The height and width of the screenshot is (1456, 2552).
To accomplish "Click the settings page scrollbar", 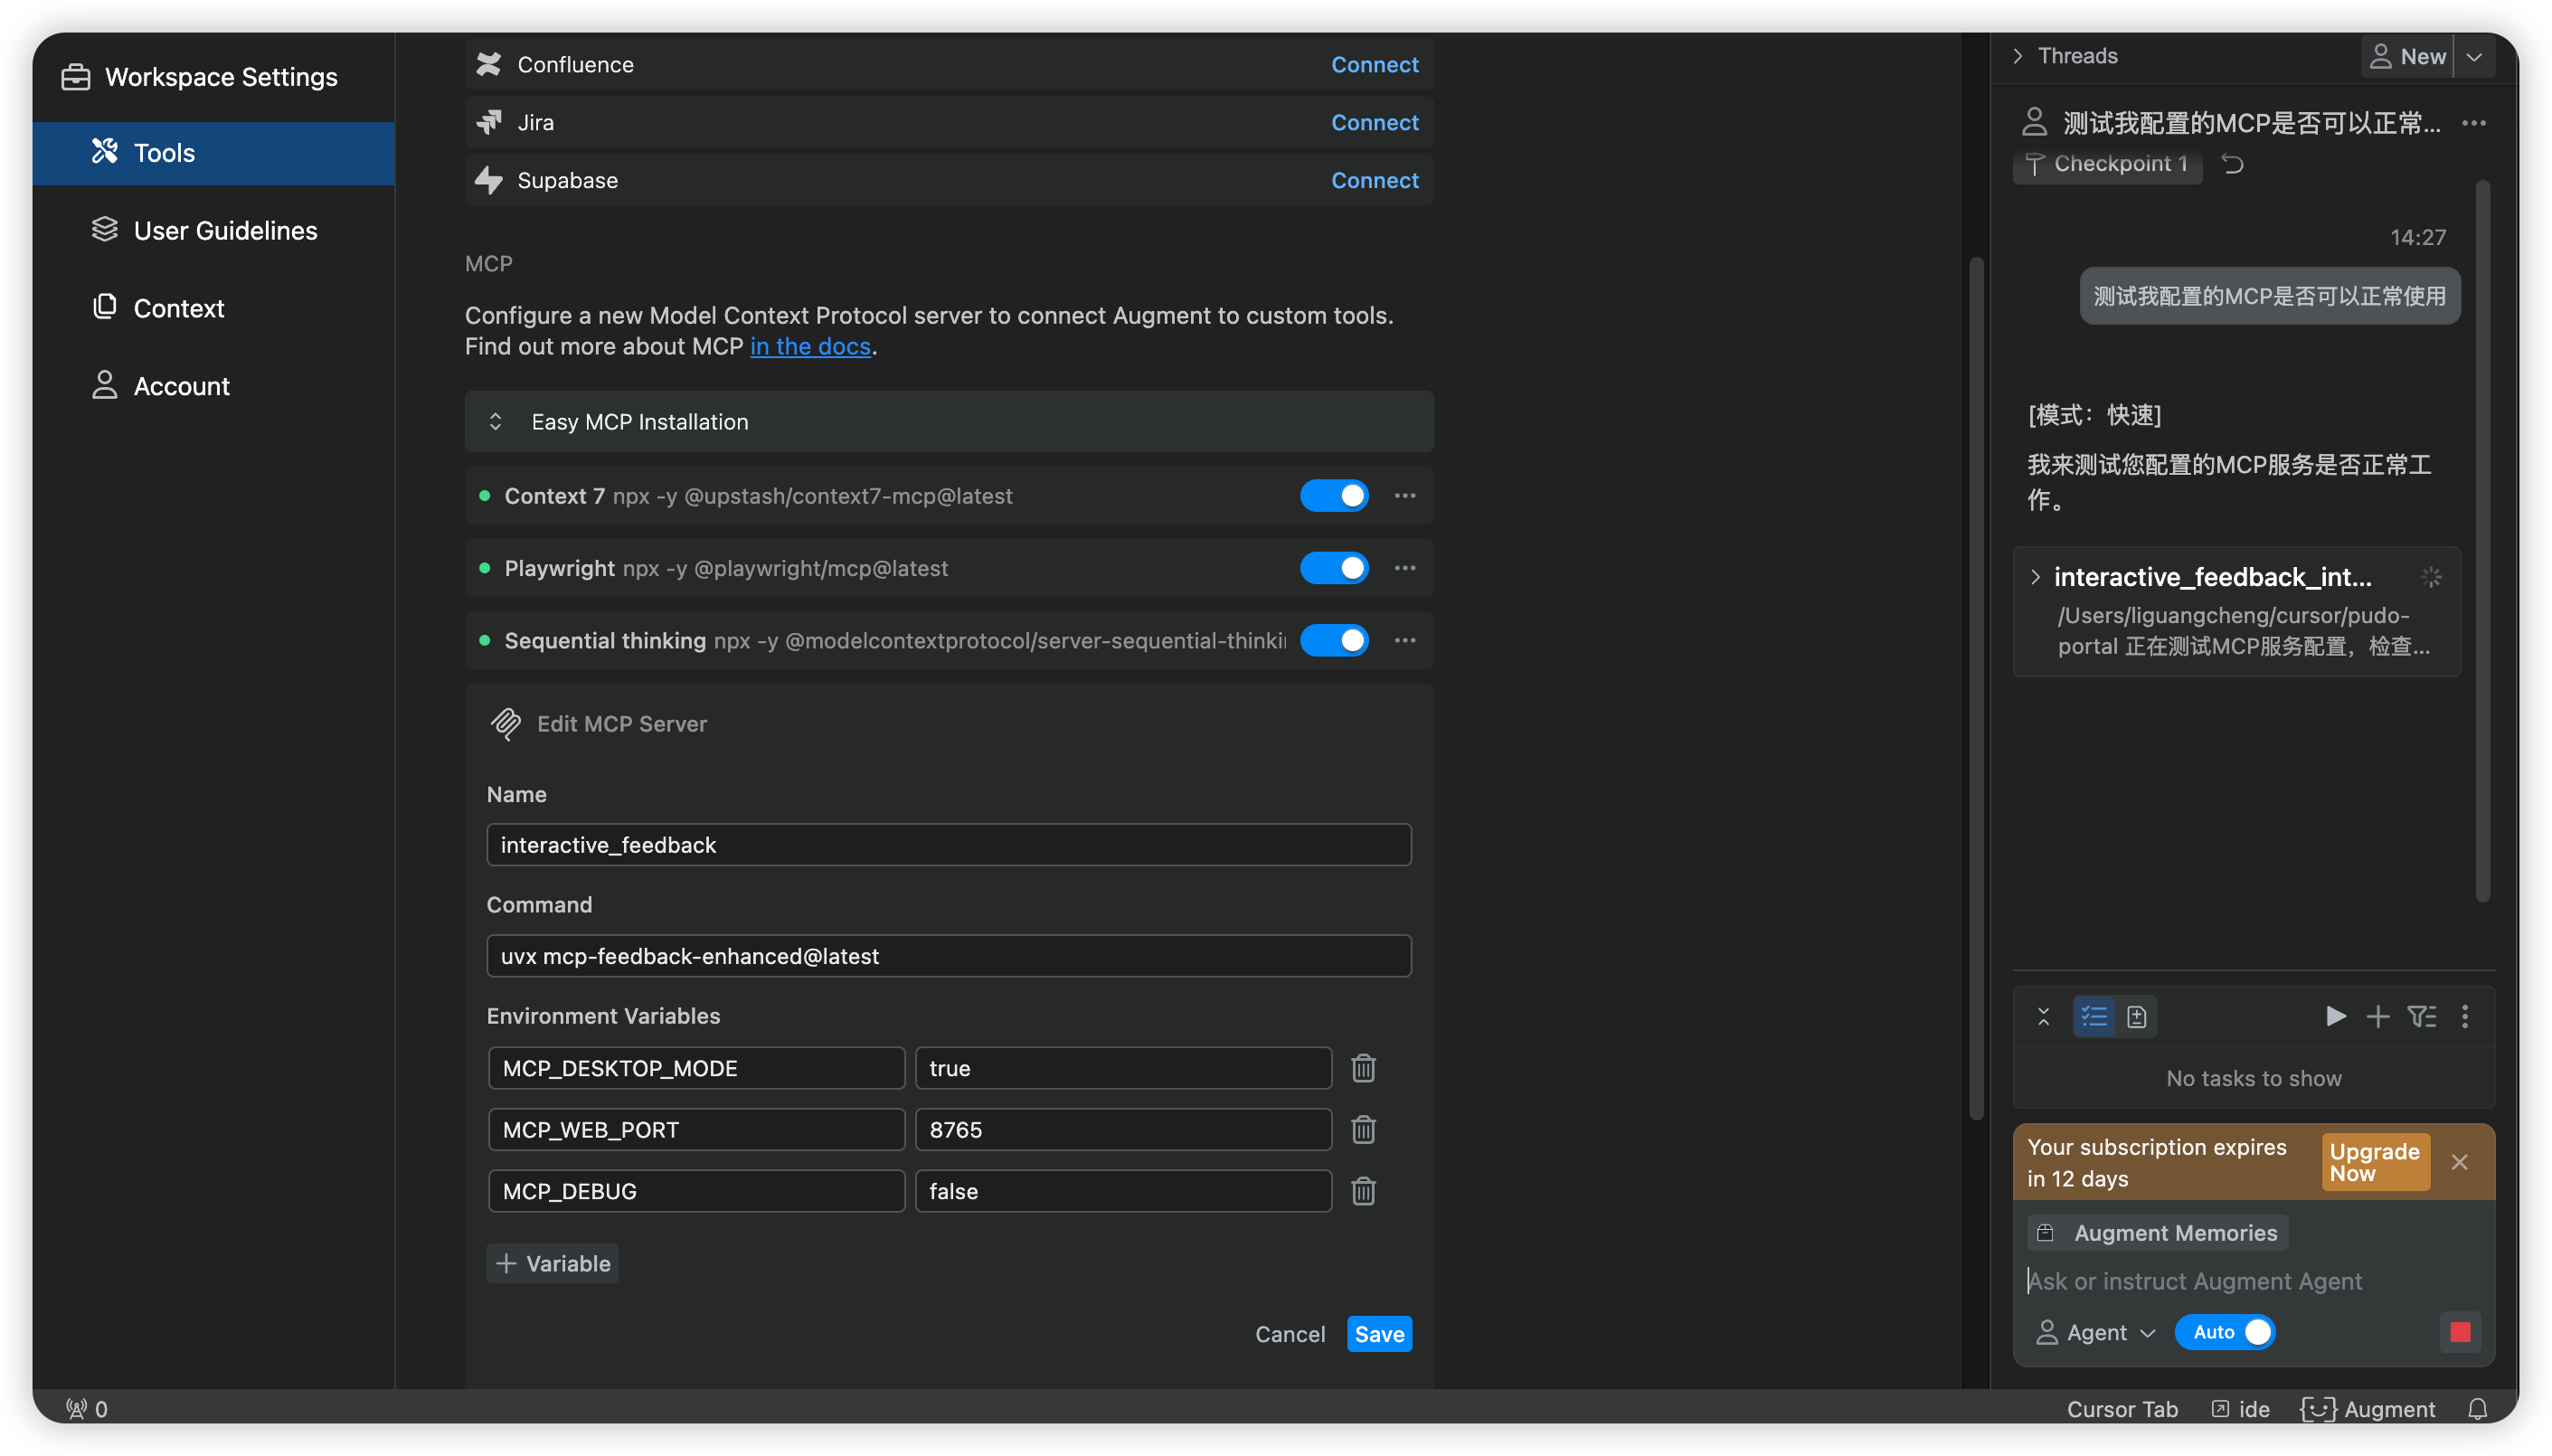I will click(x=1975, y=690).
